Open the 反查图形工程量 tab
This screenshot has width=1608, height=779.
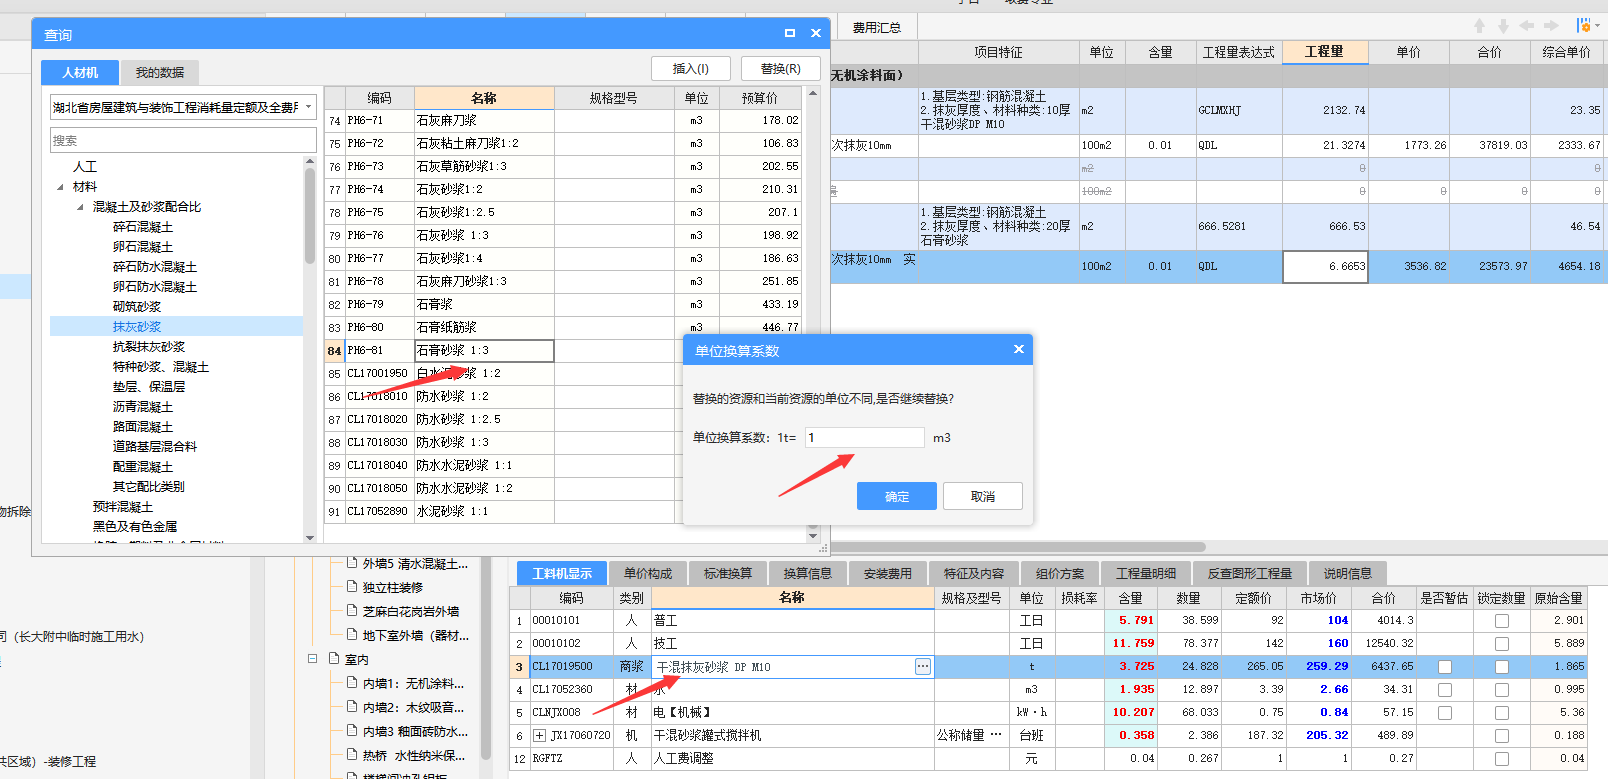tap(1250, 573)
